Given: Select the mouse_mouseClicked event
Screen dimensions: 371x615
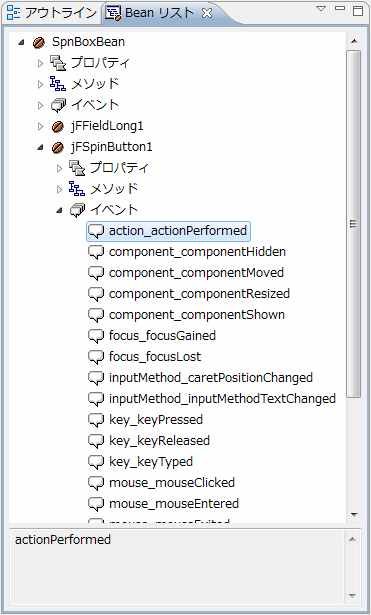Looking at the screenshot, I should [x=172, y=483].
